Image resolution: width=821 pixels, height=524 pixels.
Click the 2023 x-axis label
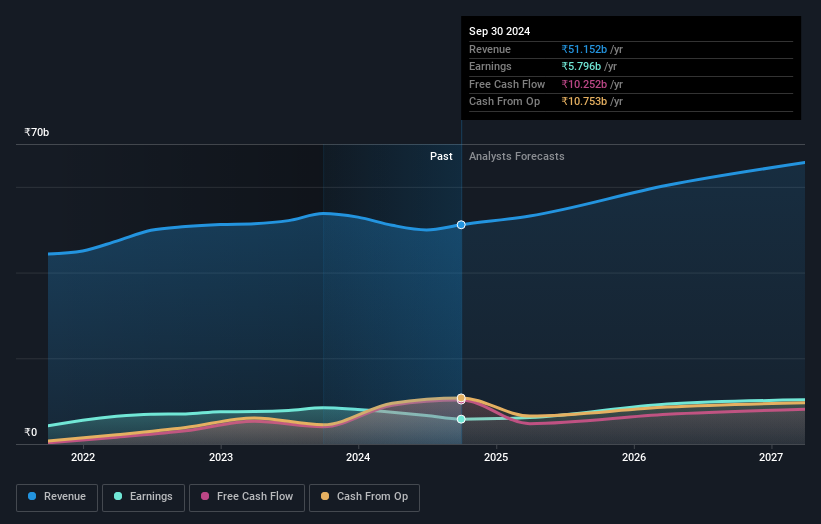point(221,457)
